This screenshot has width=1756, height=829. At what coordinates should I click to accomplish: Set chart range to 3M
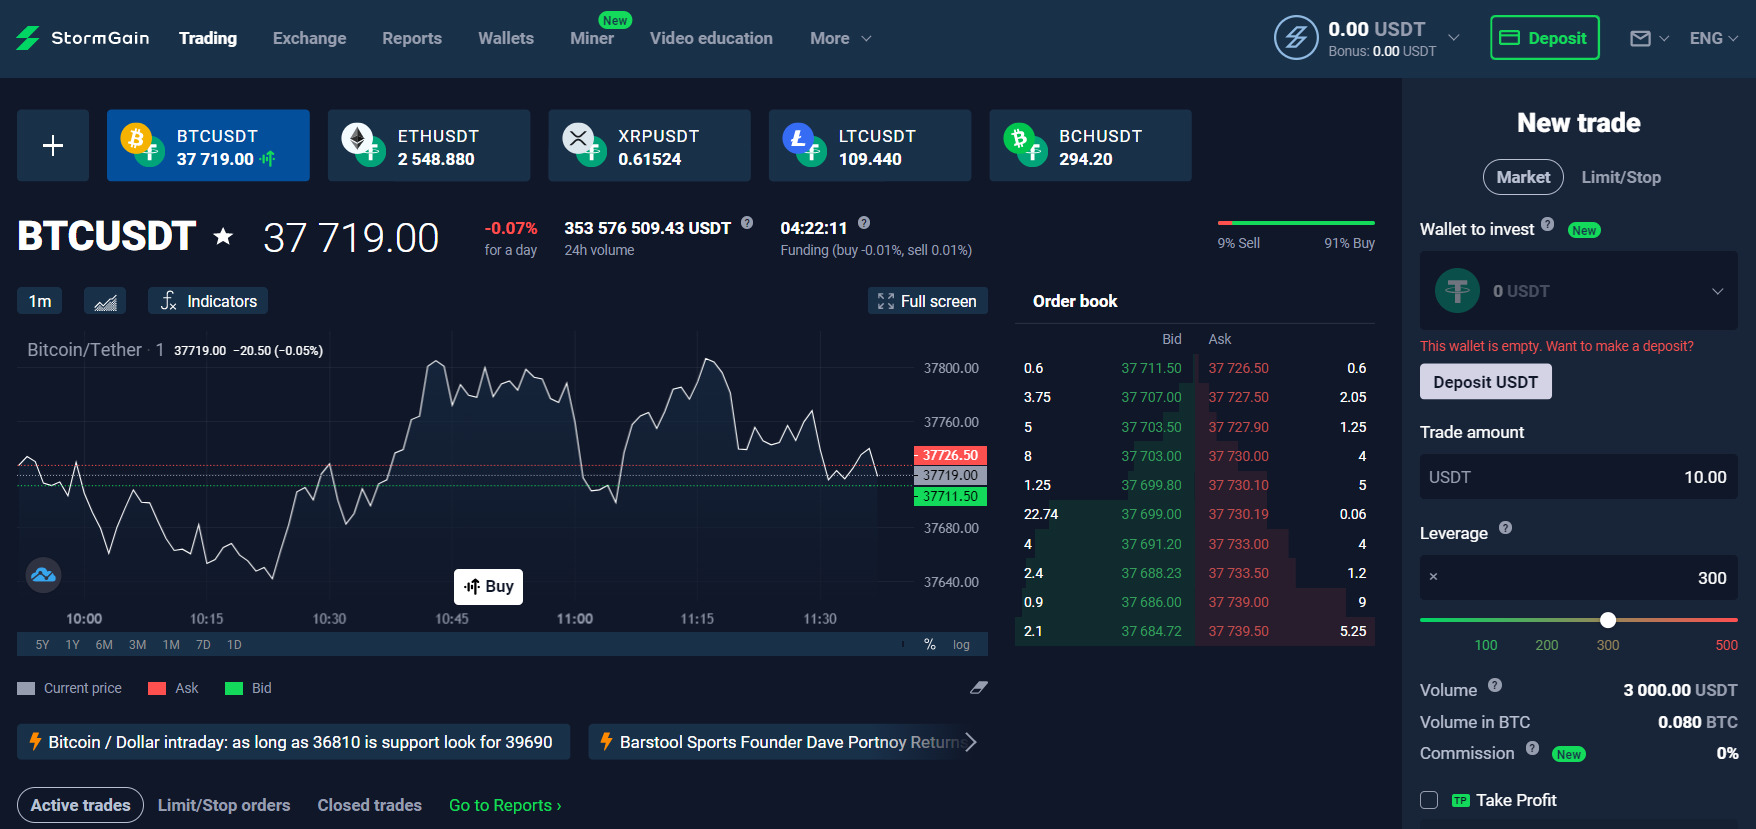138,645
